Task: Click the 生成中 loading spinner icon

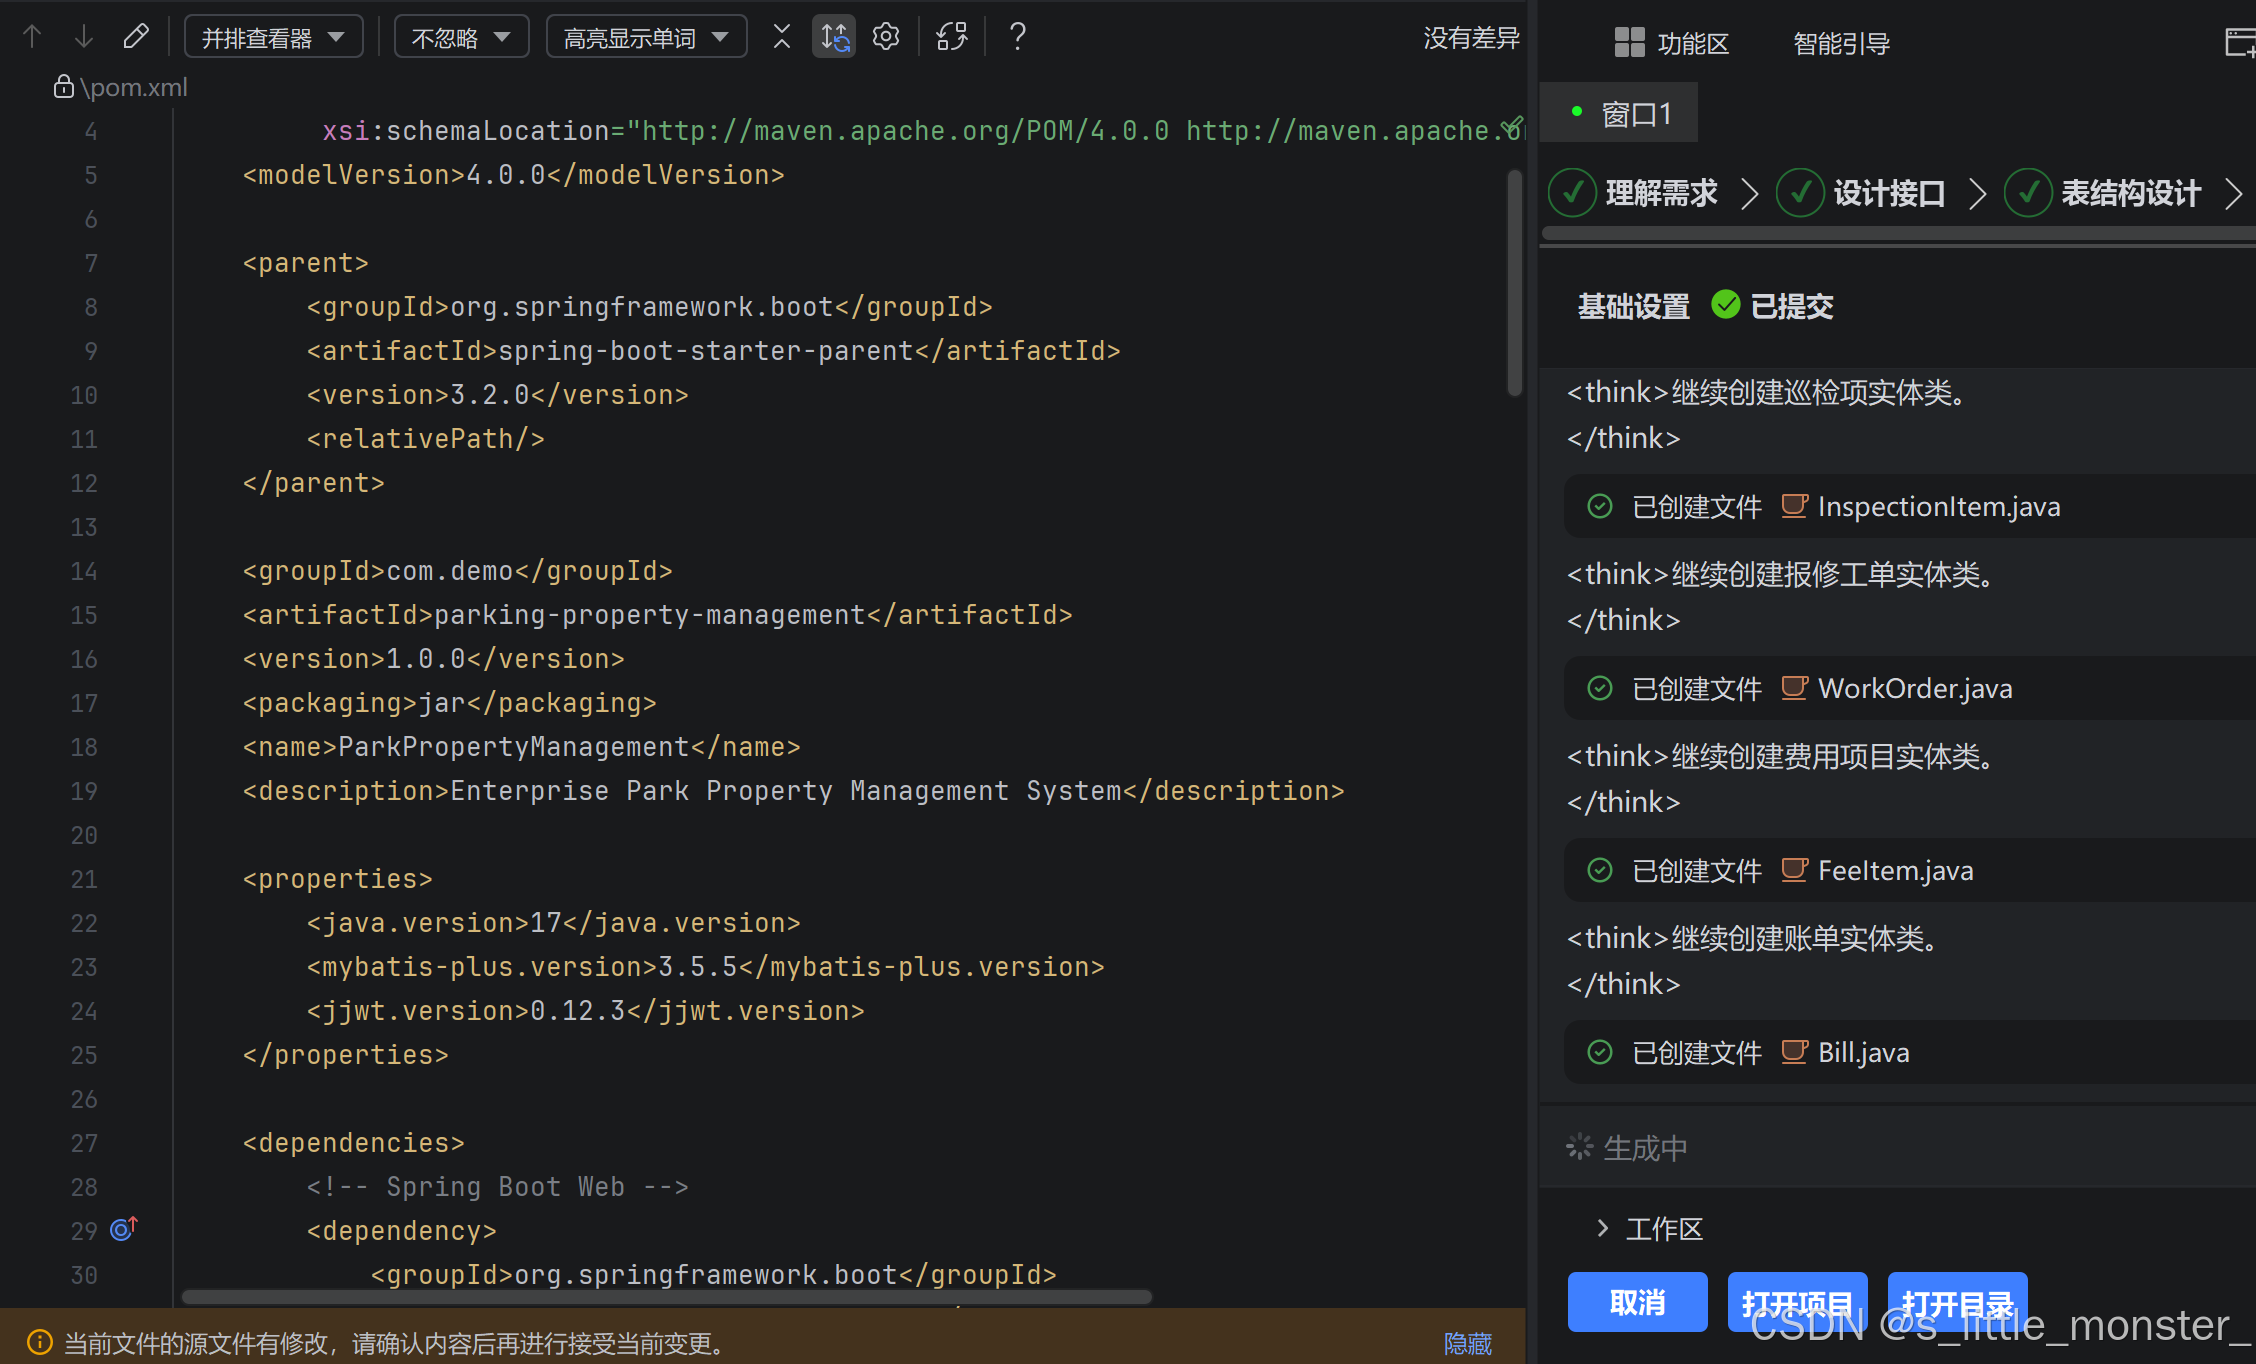Action: click(1579, 1146)
